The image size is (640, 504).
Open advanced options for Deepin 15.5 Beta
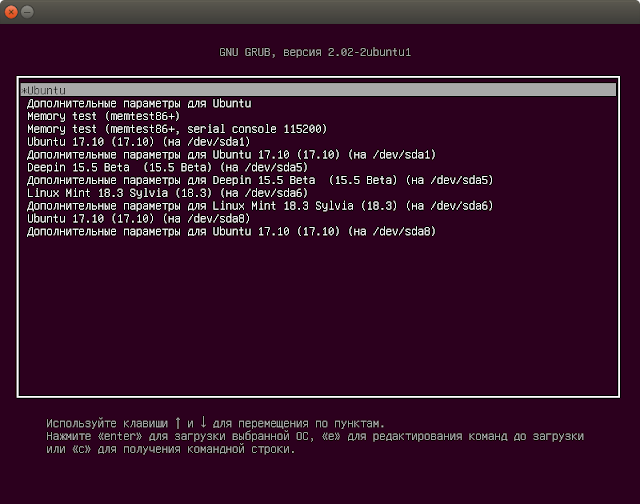pos(260,180)
